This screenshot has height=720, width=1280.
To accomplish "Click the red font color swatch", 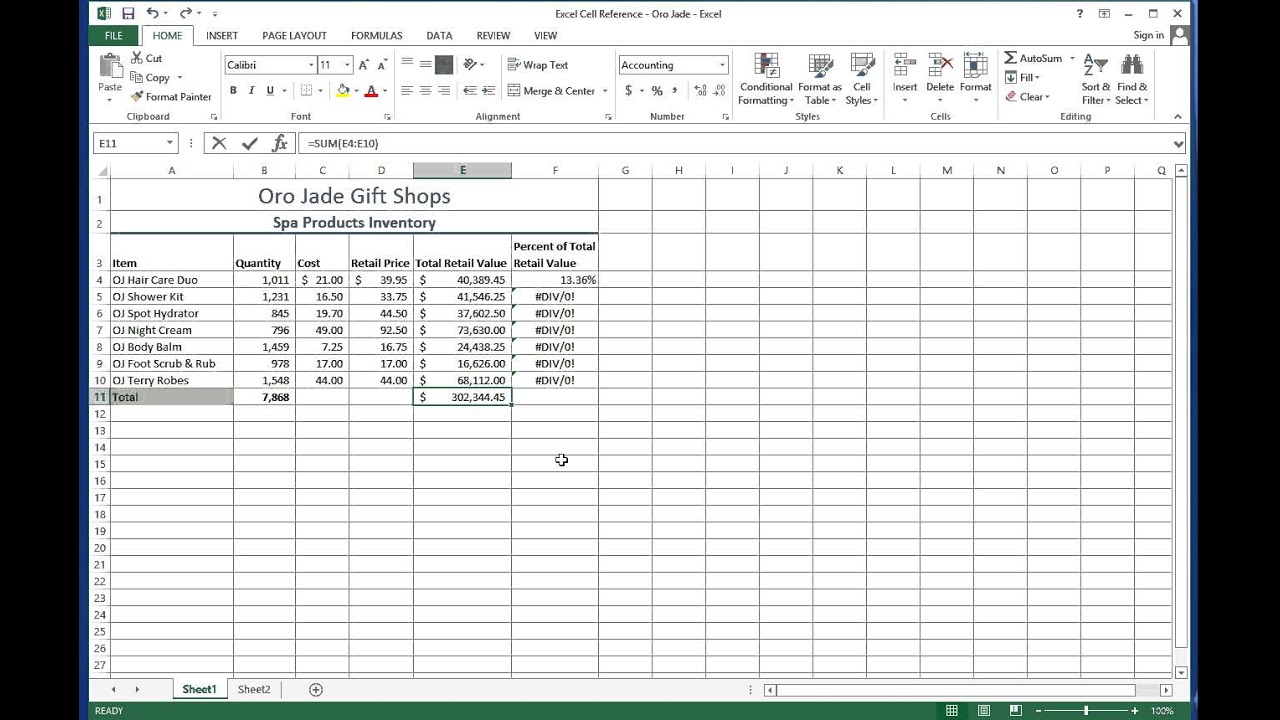I will (x=371, y=91).
